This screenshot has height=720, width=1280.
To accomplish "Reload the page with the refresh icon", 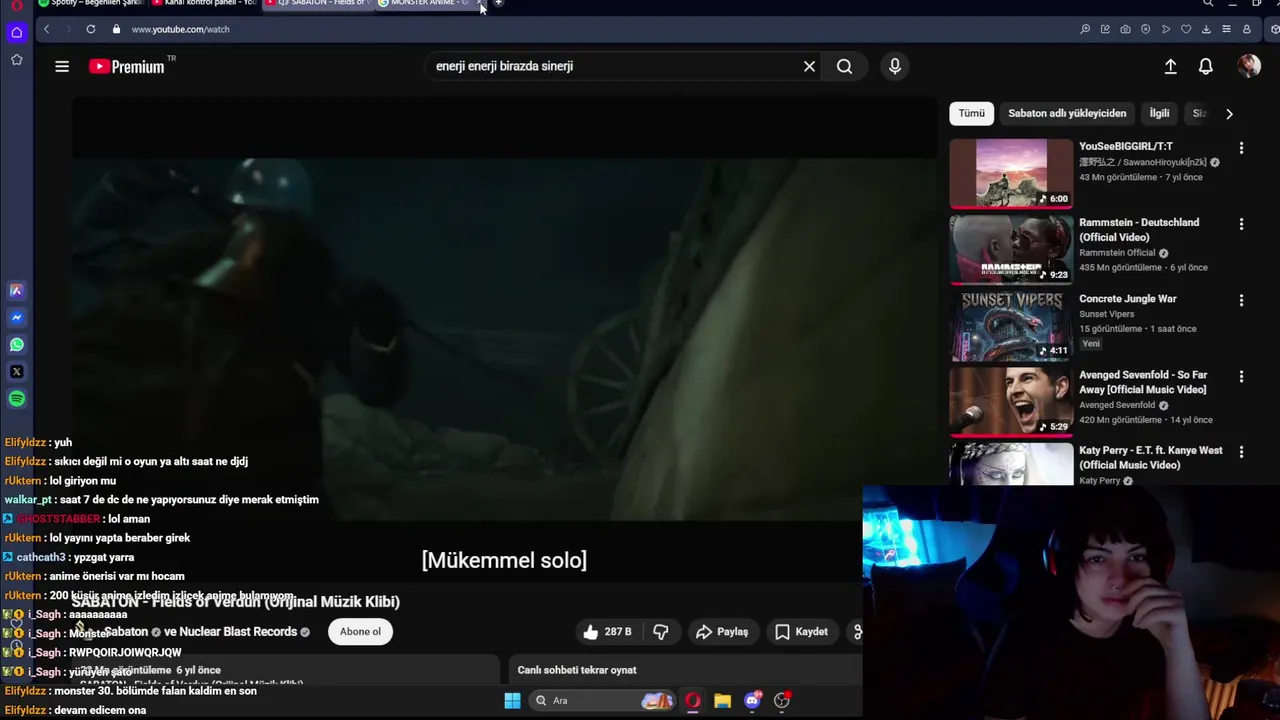I will tap(90, 29).
